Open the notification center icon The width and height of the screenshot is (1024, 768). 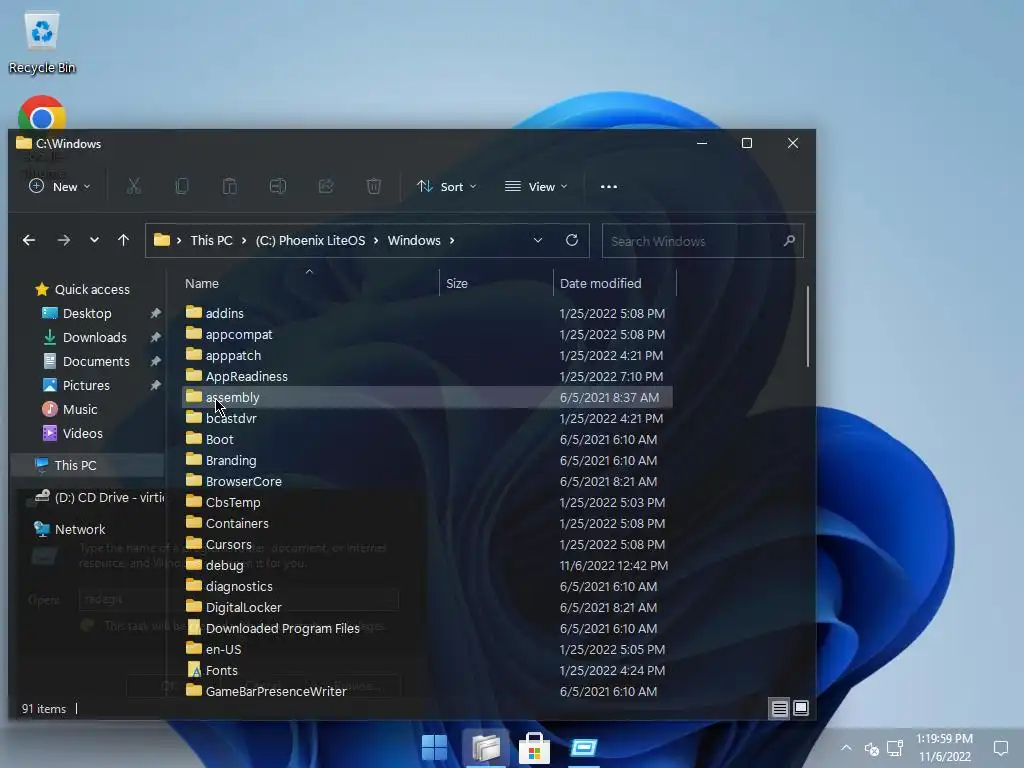pyautogui.click(x=1000, y=748)
